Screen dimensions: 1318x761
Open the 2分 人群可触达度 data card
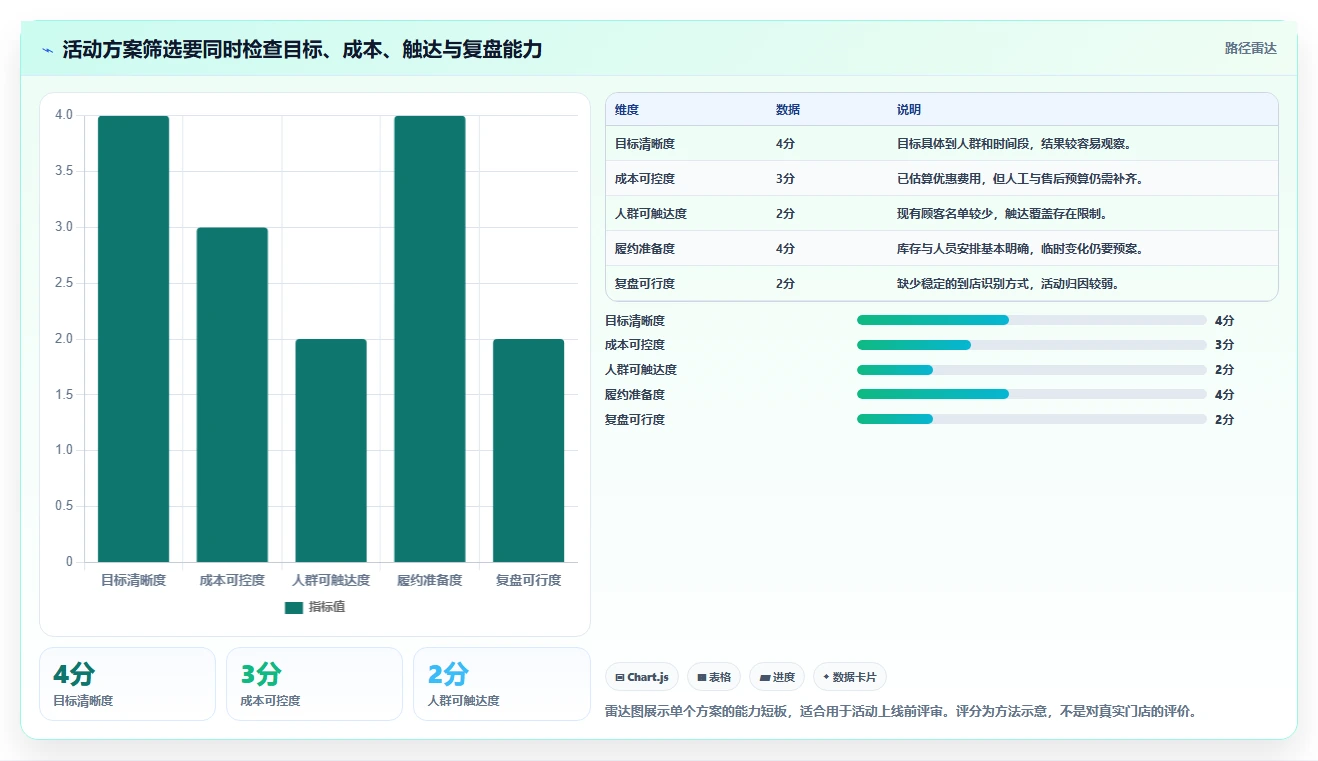point(501,684)
